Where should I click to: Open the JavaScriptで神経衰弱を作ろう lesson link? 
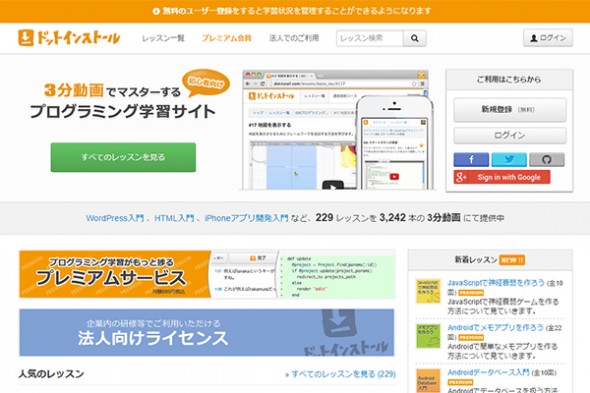click(x=496, y=283)
